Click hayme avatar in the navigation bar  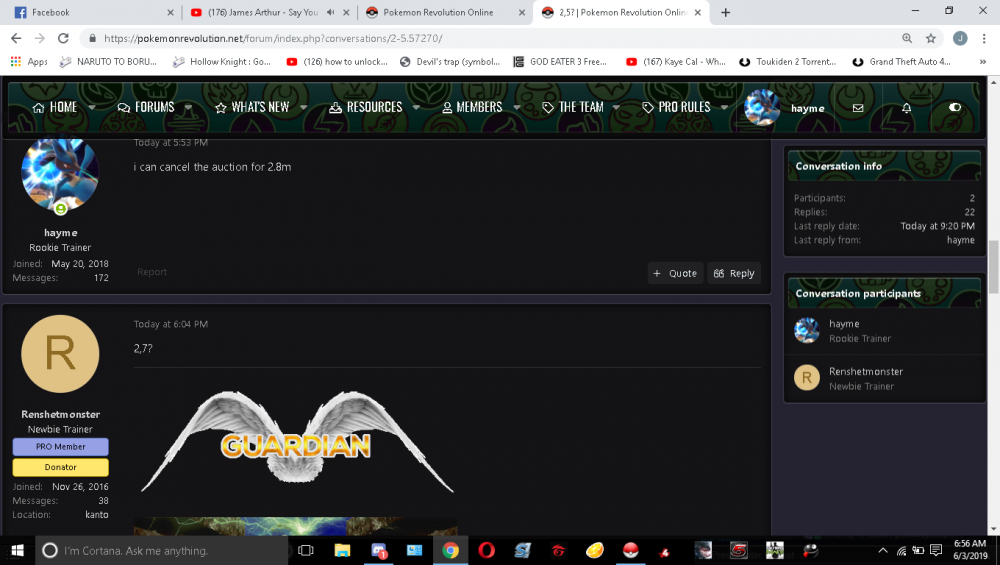click(762, 107)
